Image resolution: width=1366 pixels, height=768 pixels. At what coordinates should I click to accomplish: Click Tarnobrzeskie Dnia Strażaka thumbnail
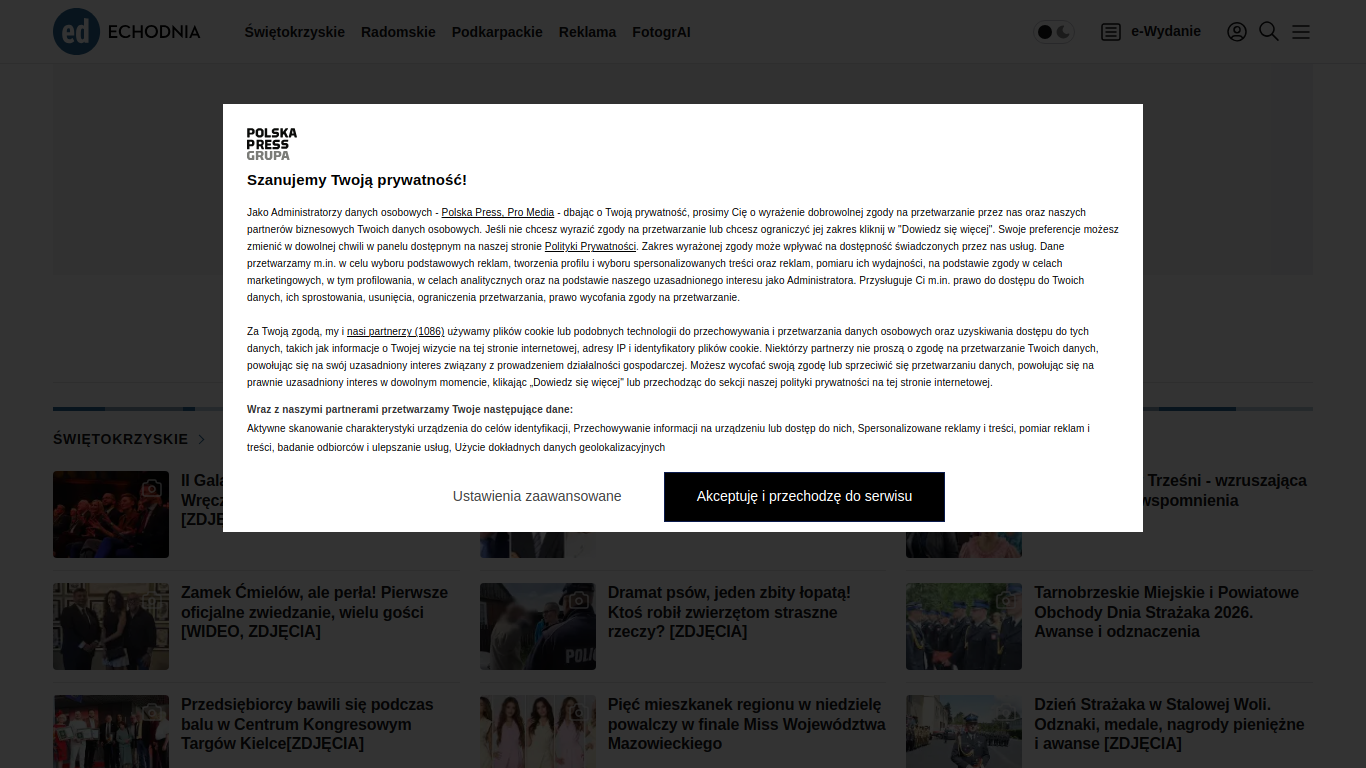[964, 627]
